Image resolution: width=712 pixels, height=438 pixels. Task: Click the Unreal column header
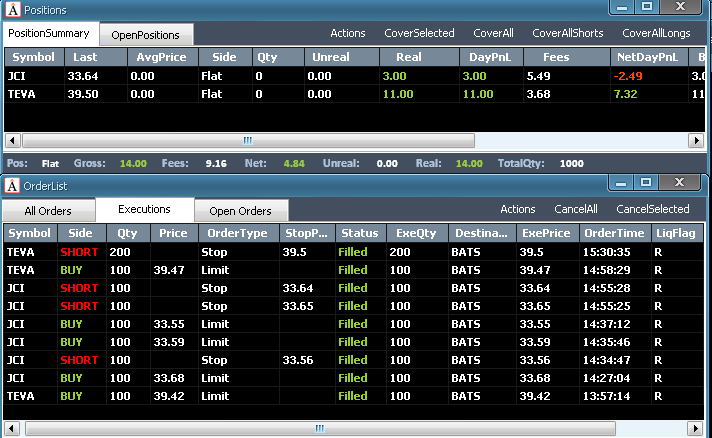coord(341,57)
